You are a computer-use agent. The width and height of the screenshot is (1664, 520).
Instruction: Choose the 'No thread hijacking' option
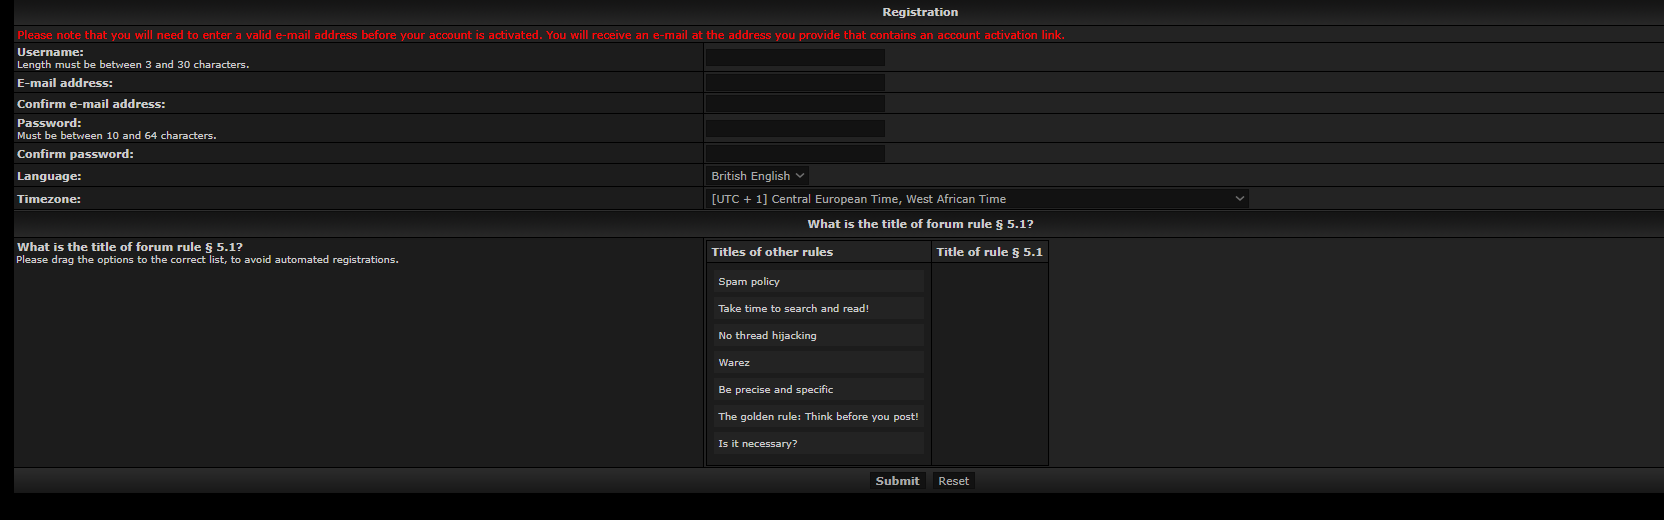click(x=819, y=336)
